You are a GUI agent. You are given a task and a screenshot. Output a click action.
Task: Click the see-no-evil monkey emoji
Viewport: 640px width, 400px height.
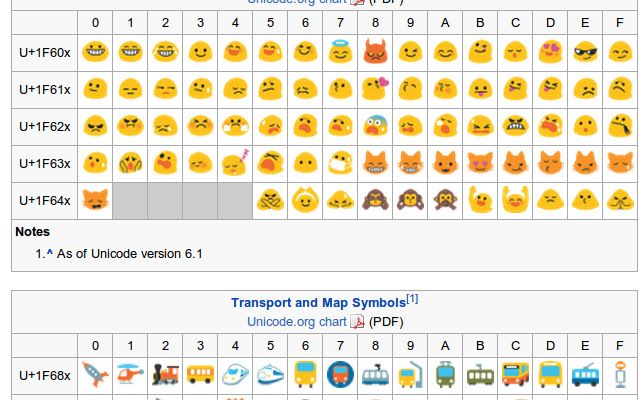[376, 200]
